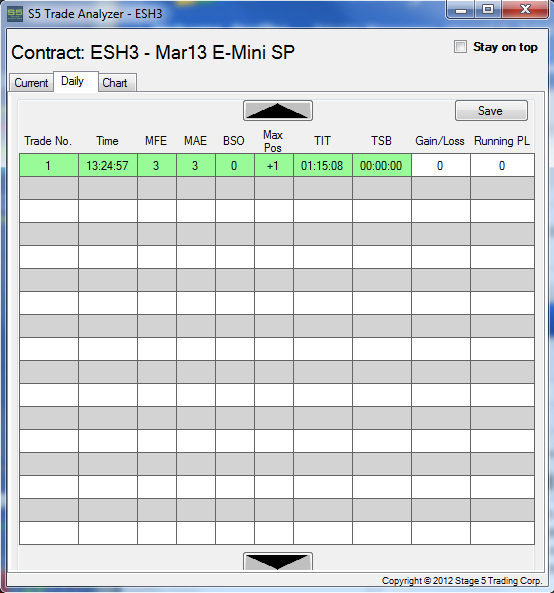
Task: Save the daily trade data
Action: click(x=491, y=111)
